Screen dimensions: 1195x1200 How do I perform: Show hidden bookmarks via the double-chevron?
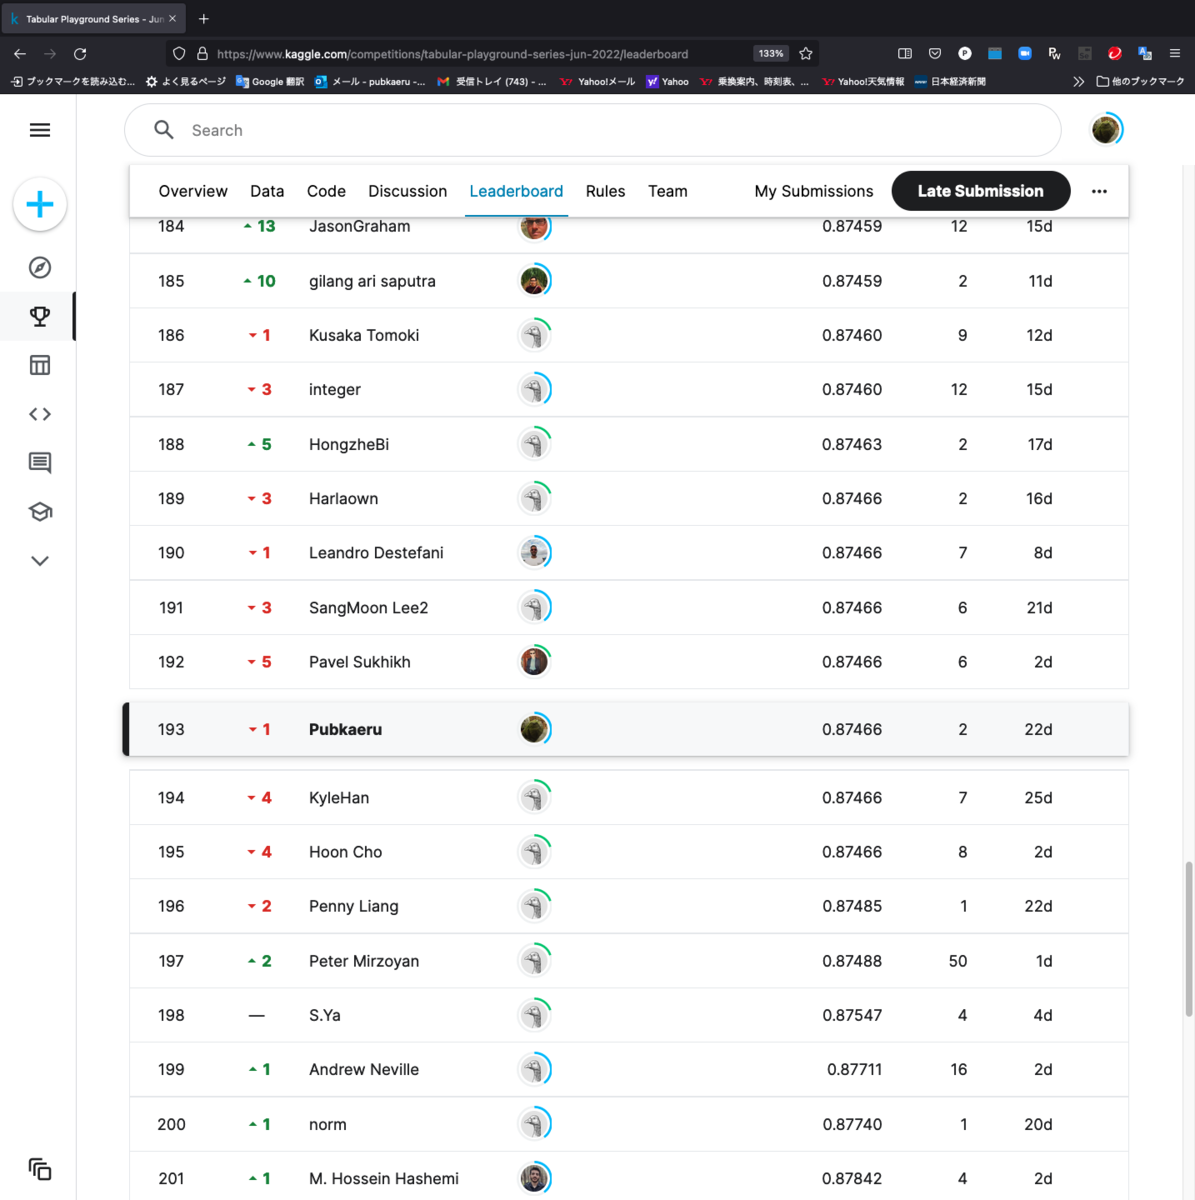pos(1078,81)
